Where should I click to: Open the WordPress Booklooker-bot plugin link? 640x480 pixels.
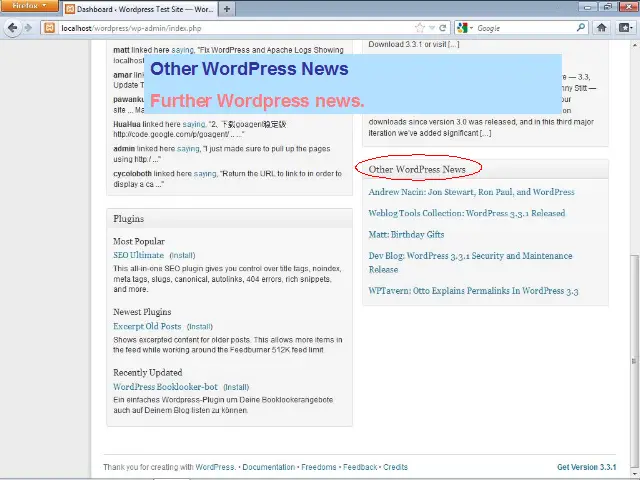[165, 387]
